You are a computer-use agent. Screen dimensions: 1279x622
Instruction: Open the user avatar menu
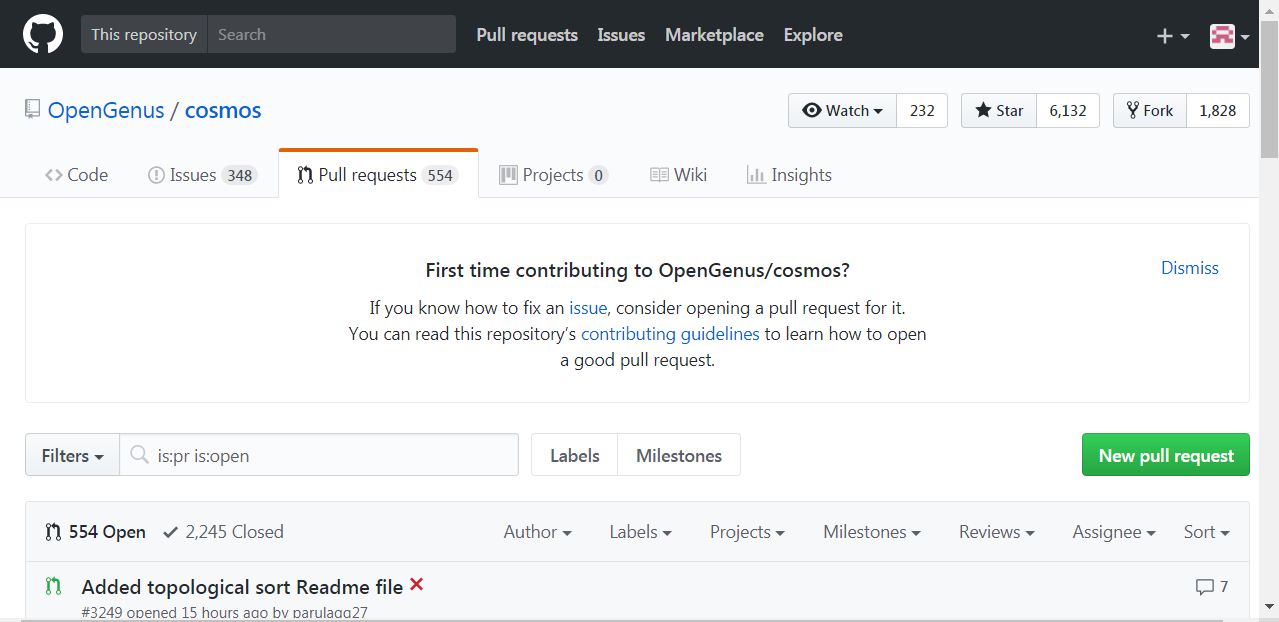(x=1229, y=36)
